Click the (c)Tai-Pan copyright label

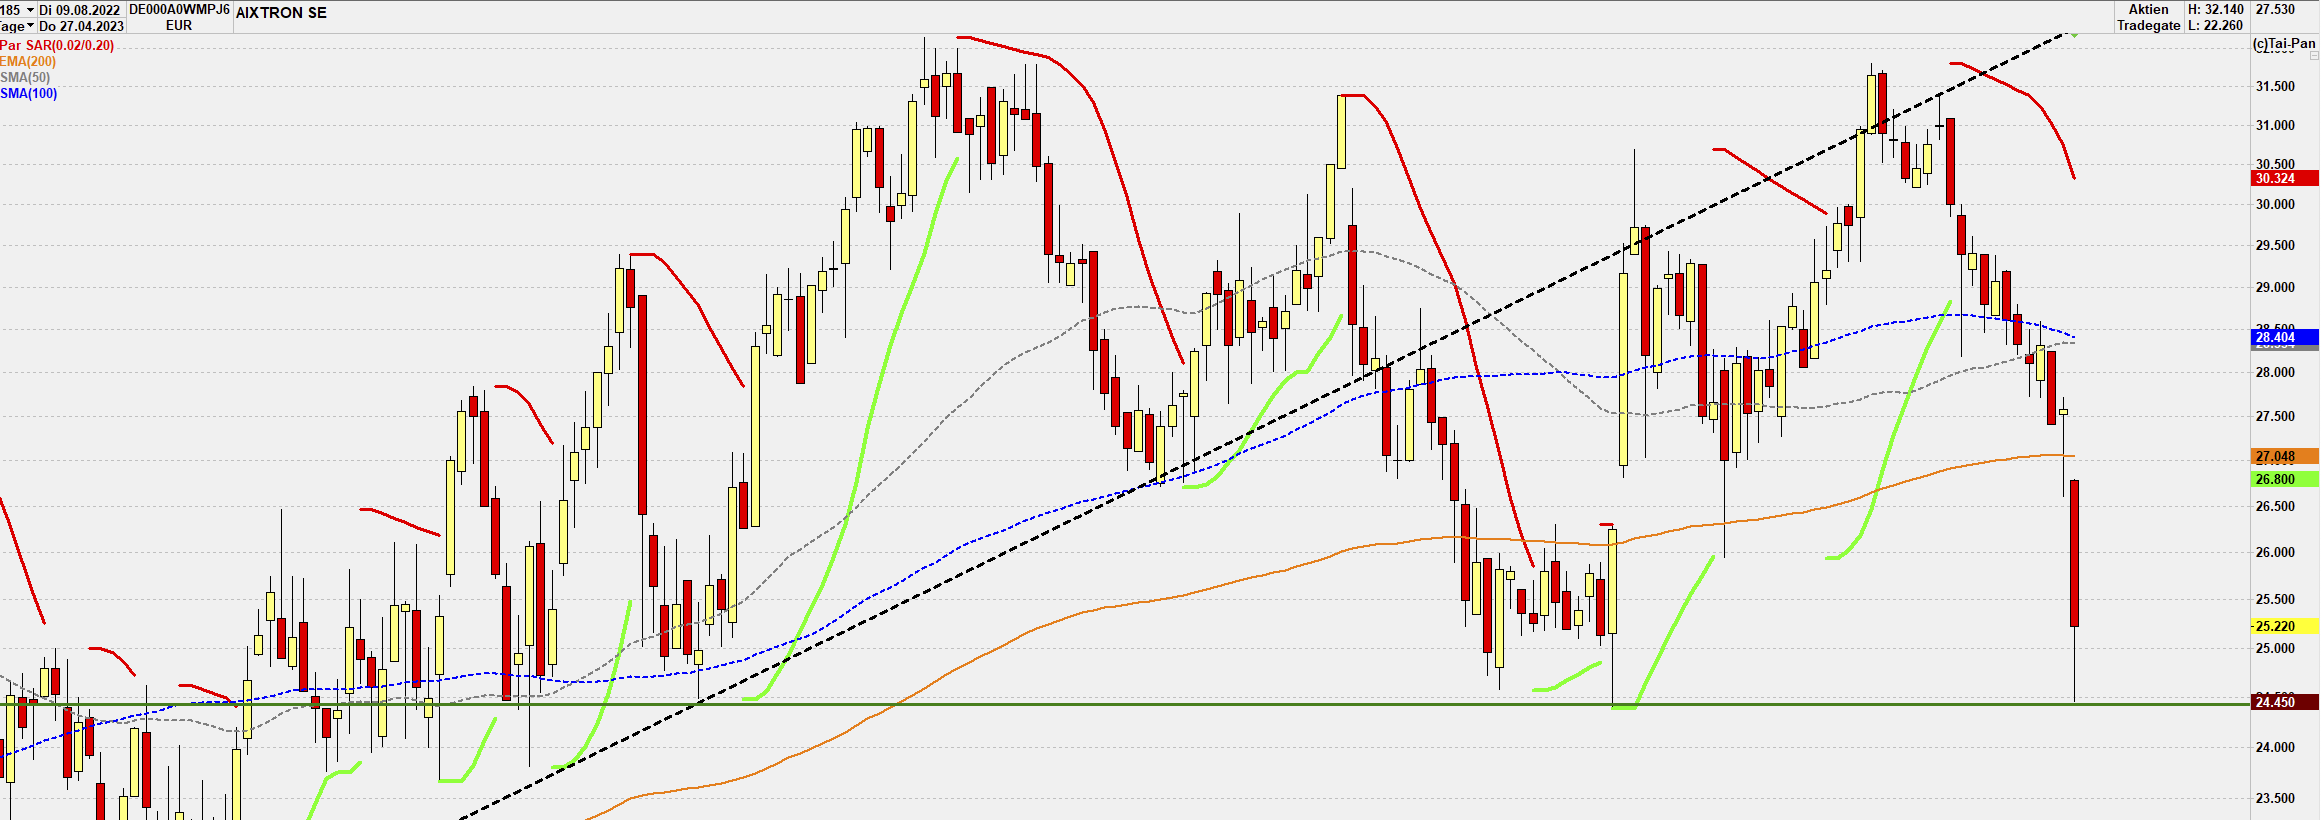point(2284,44)
